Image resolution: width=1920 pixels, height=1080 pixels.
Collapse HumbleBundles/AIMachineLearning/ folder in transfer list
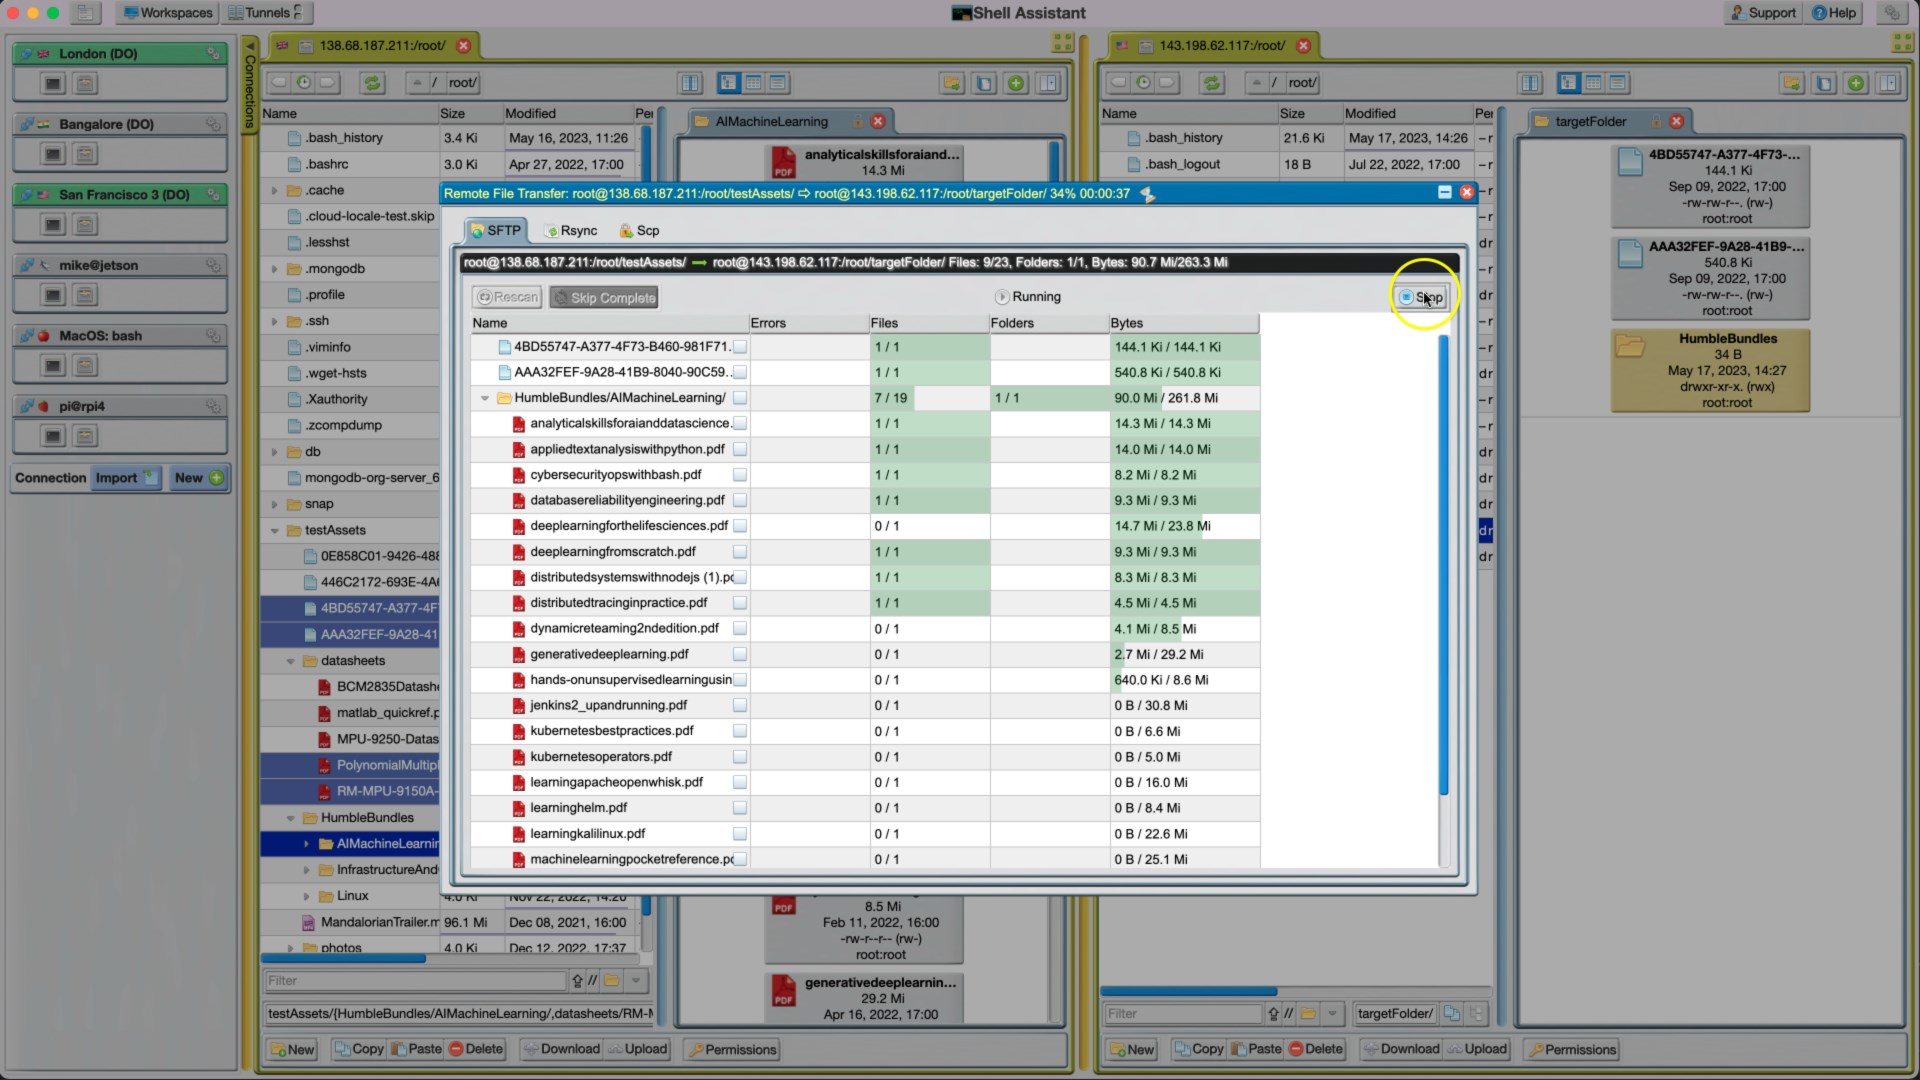485,398
